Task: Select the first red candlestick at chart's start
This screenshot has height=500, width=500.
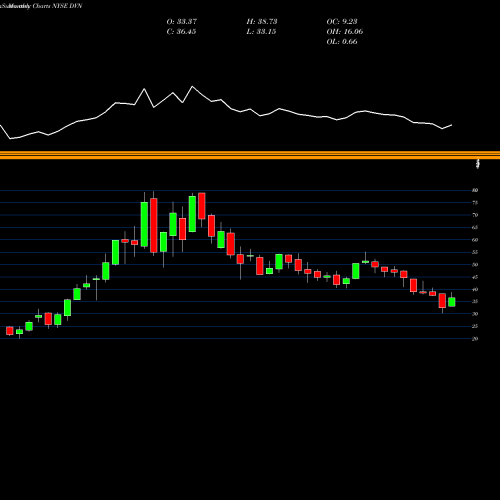Action: [10, 331]
